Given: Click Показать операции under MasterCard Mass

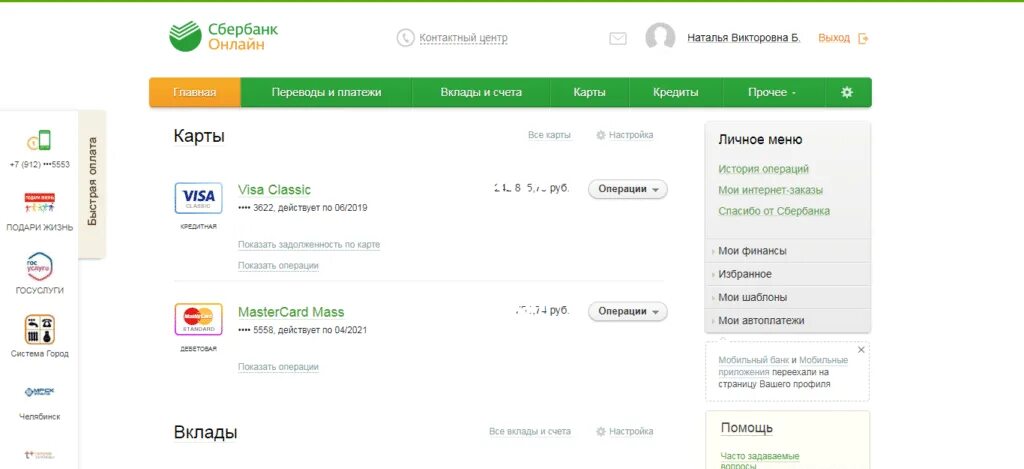Looking at the screenshot, I should point(278,367).
